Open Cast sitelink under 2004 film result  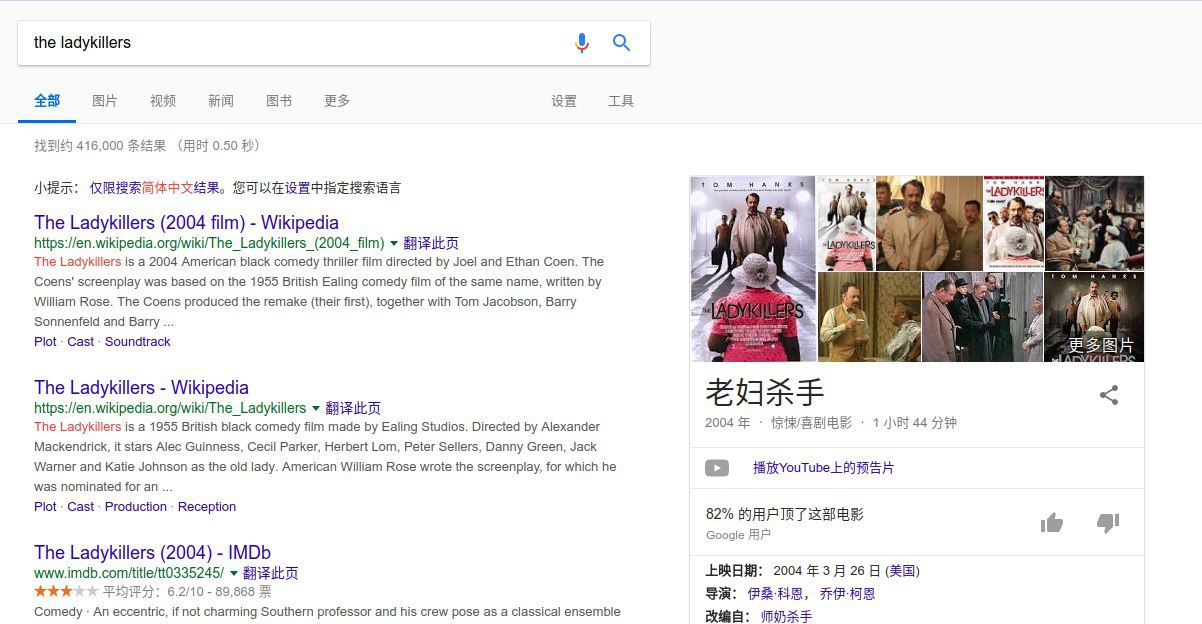coord(80,341)
